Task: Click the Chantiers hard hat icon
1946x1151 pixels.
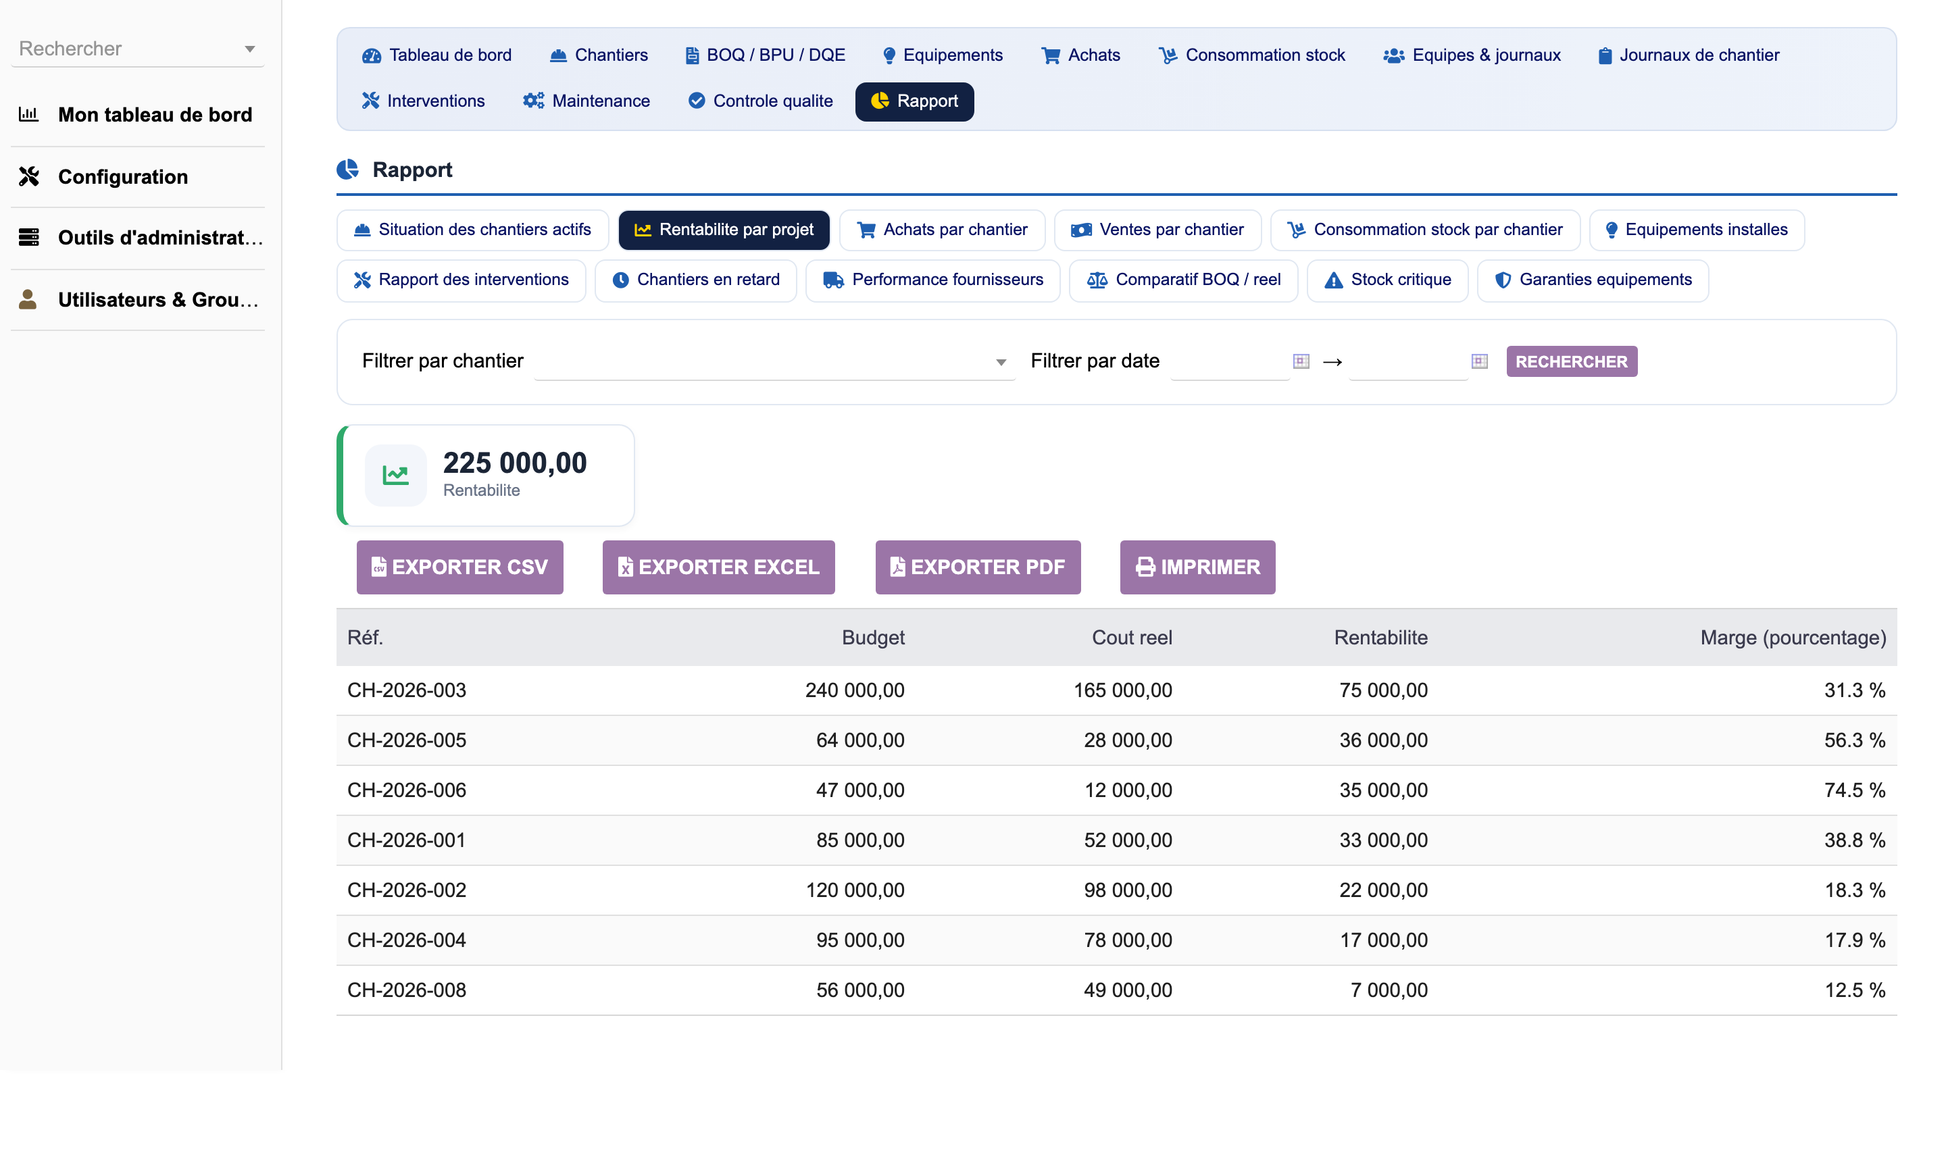Action: tap(558, 56)
